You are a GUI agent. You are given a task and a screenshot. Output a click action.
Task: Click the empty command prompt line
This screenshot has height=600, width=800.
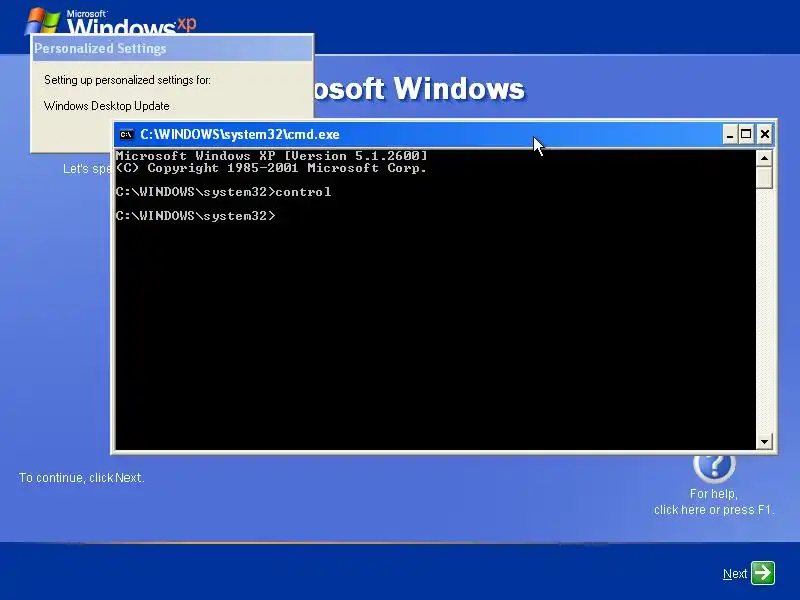pyautogui.click(x=195, y=216)
